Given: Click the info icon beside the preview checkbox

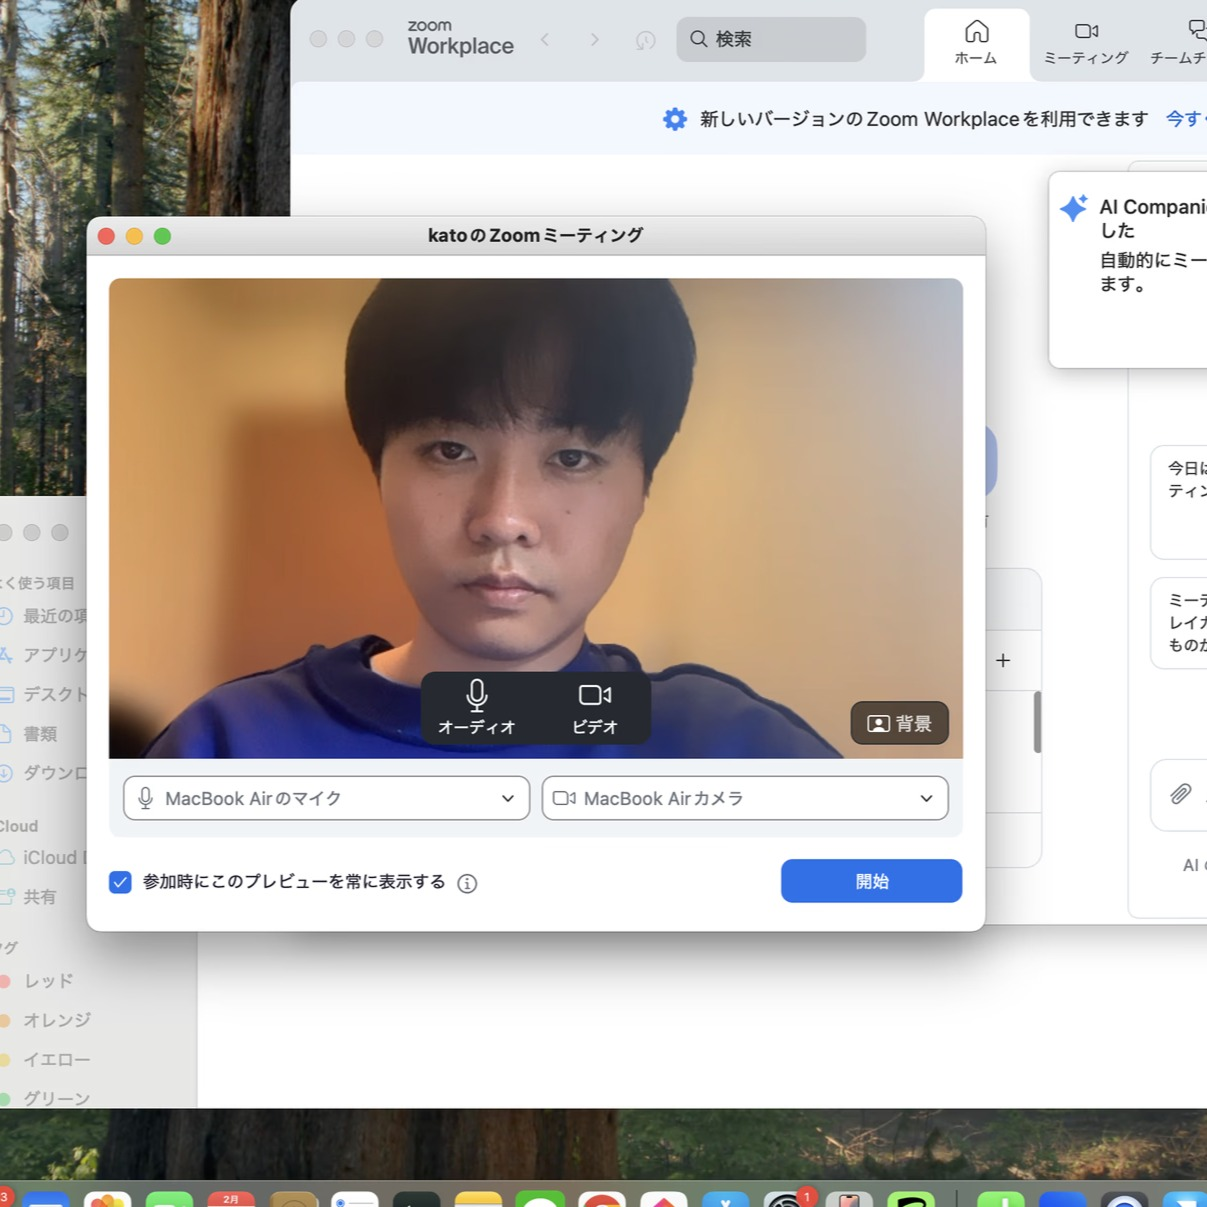Looking at the screenshot, I should pos(467,883).
